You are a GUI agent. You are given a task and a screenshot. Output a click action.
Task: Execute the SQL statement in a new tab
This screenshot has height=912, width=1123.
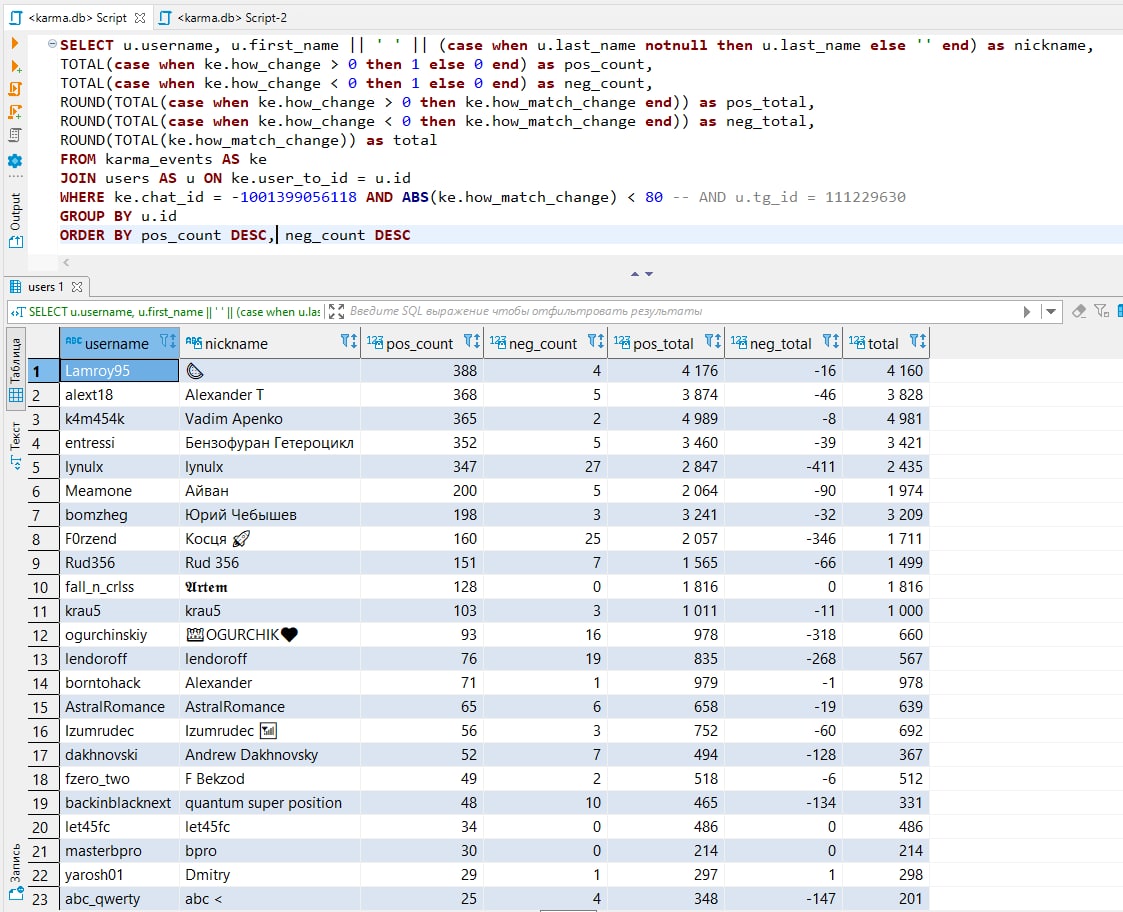coord(15,66)
